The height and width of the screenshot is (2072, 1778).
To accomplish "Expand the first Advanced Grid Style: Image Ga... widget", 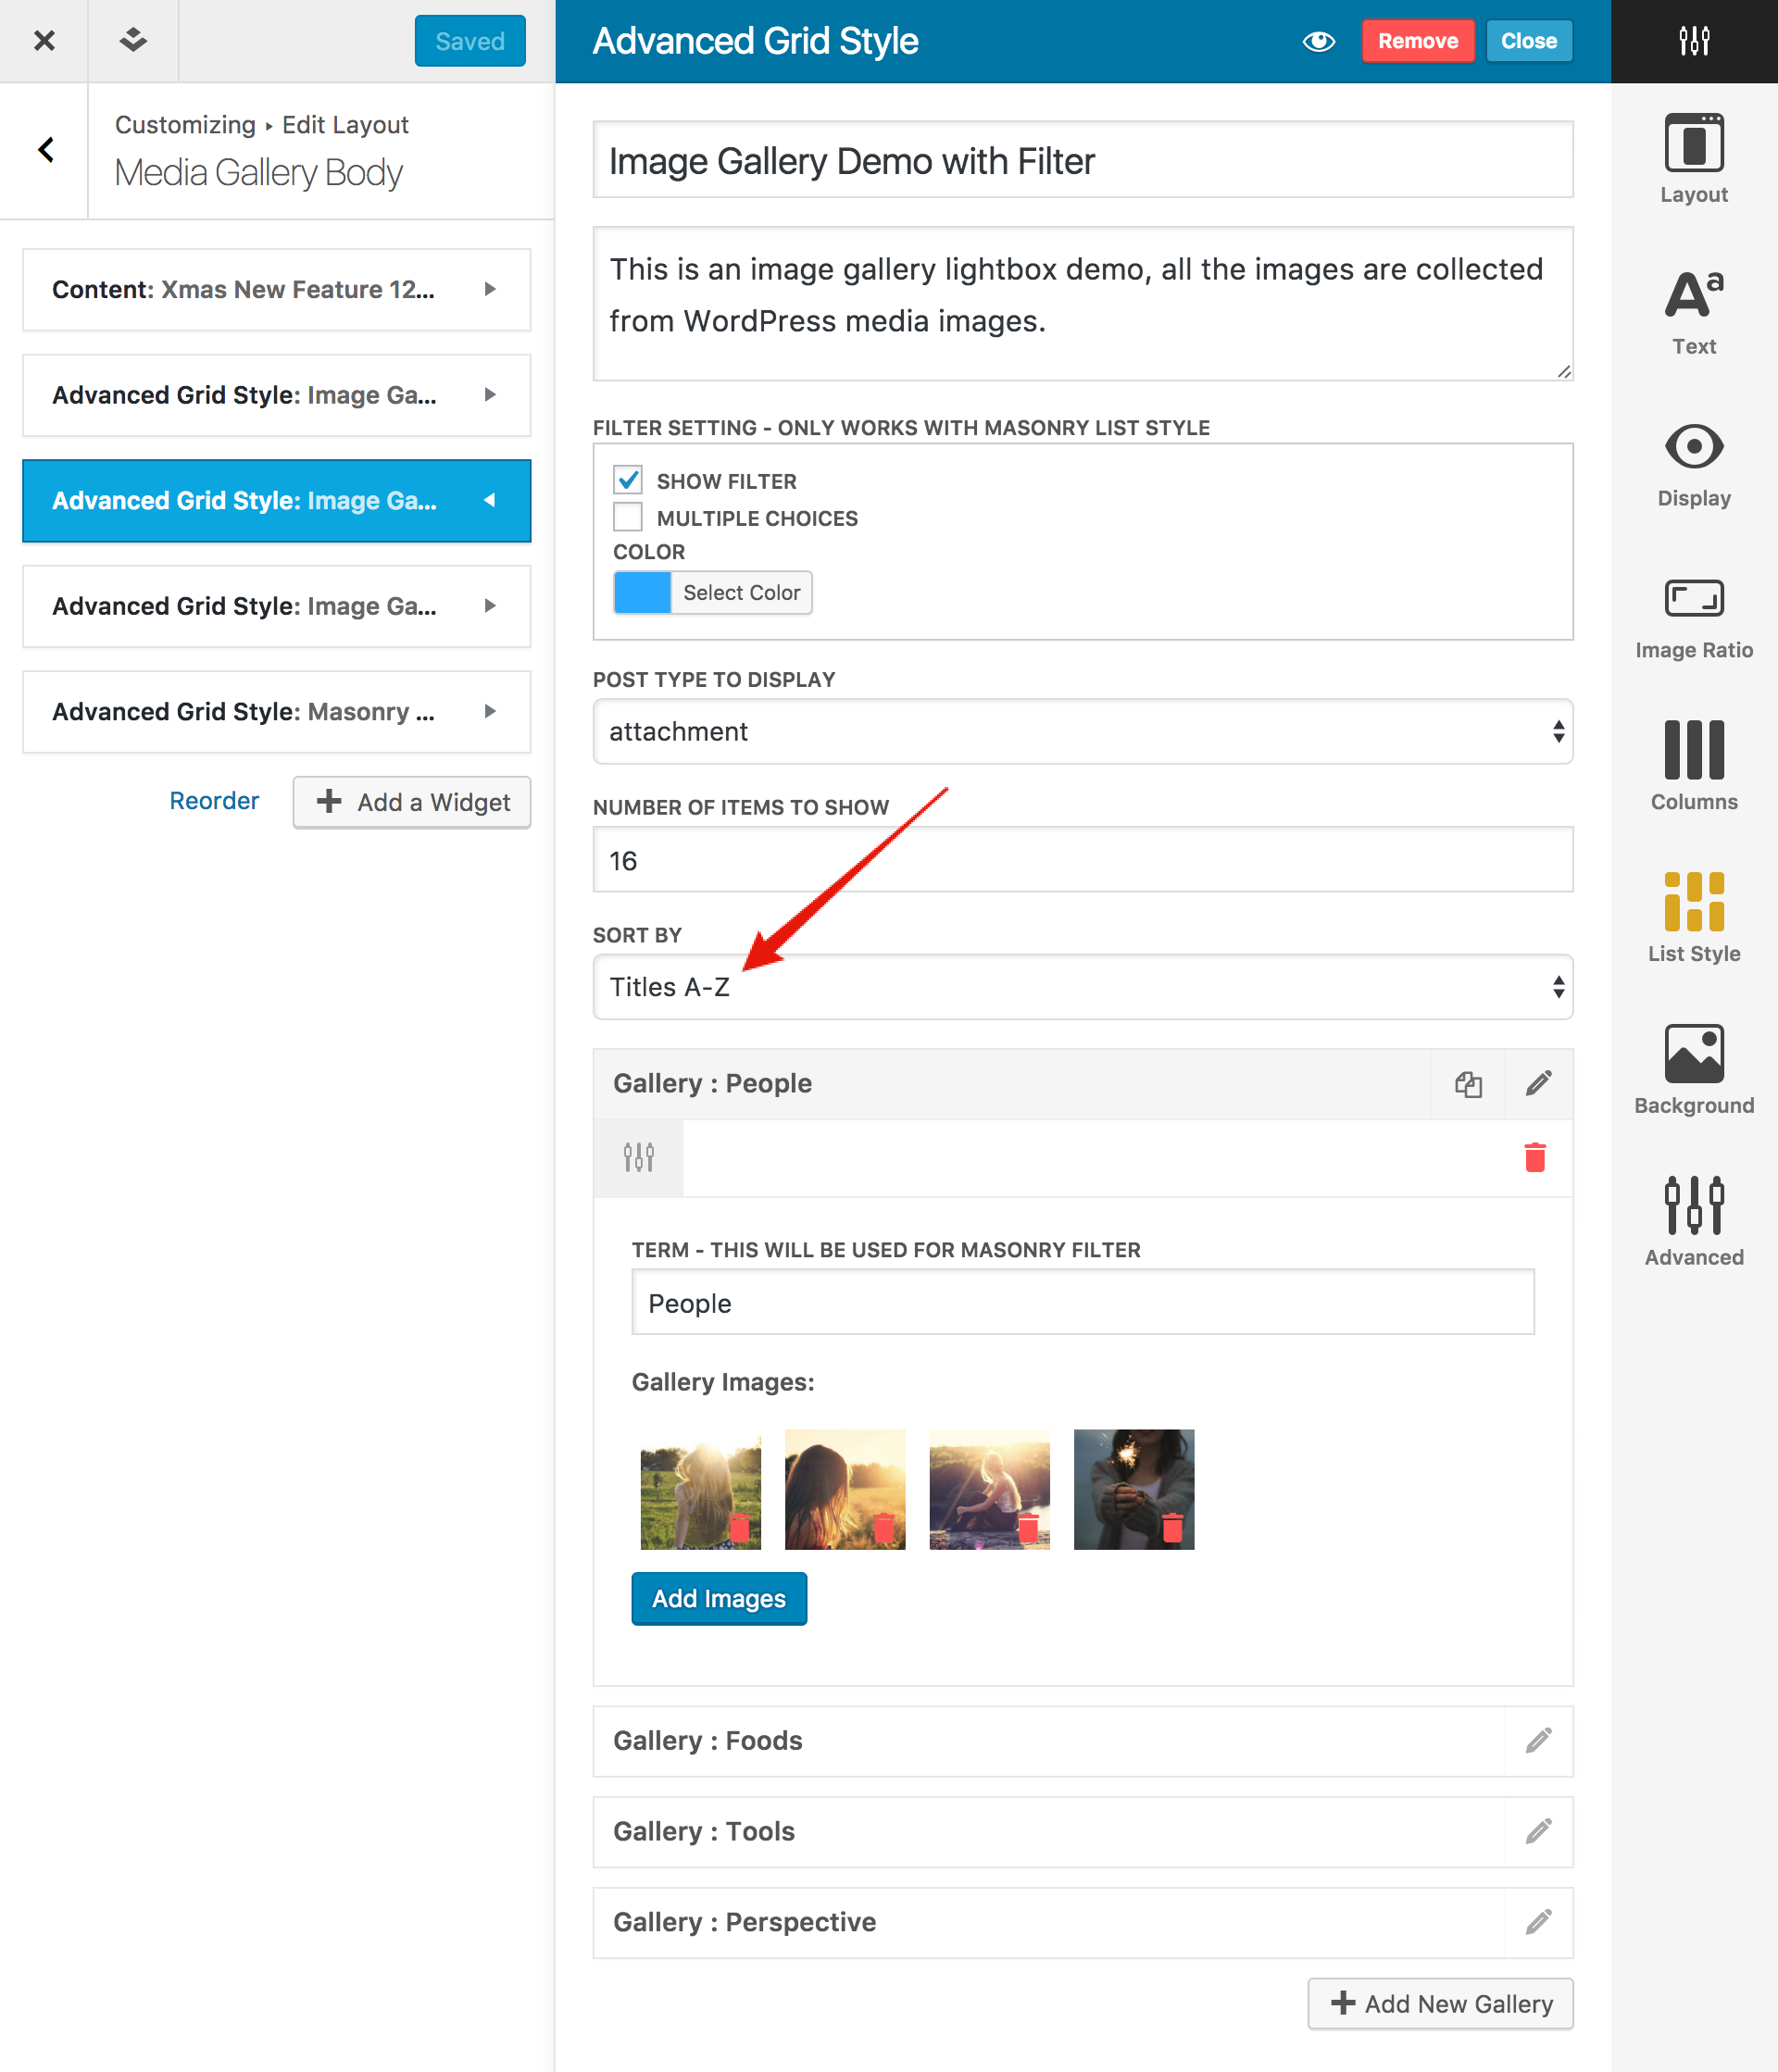I will [277, 395].
